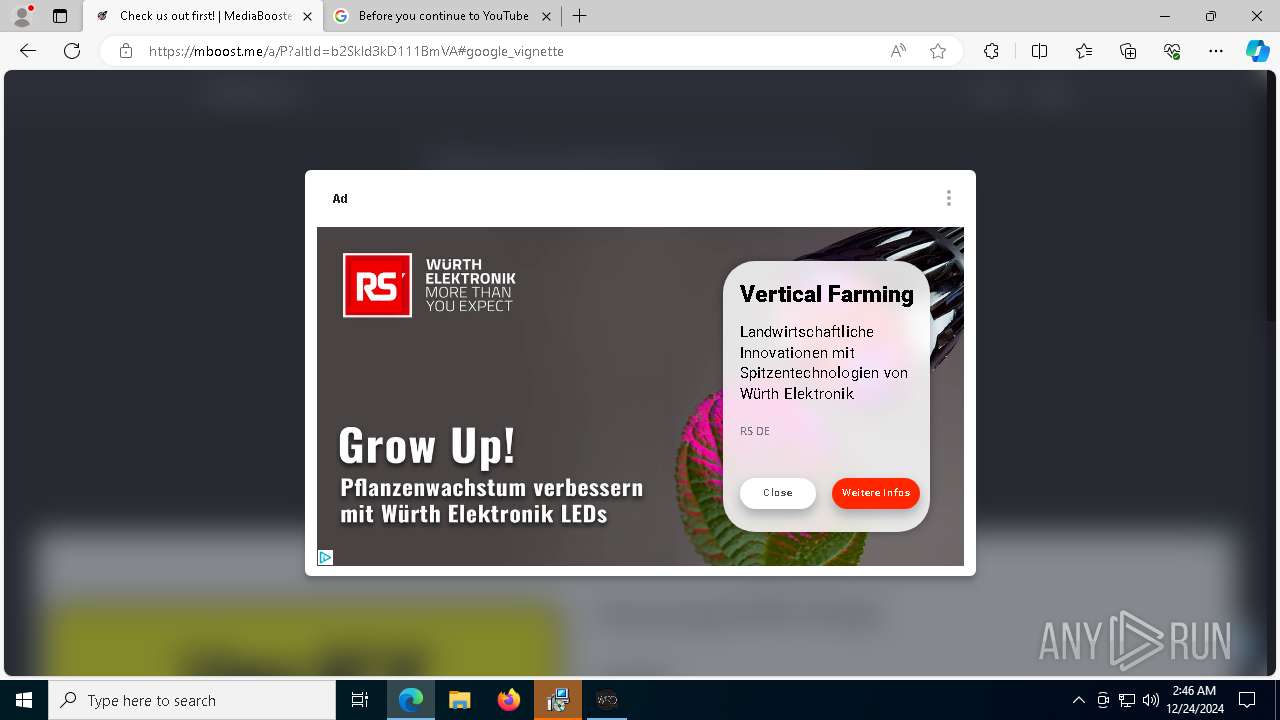
Task: Open a new browser tab
Action: pyautogui.click(x=580, y=16)
